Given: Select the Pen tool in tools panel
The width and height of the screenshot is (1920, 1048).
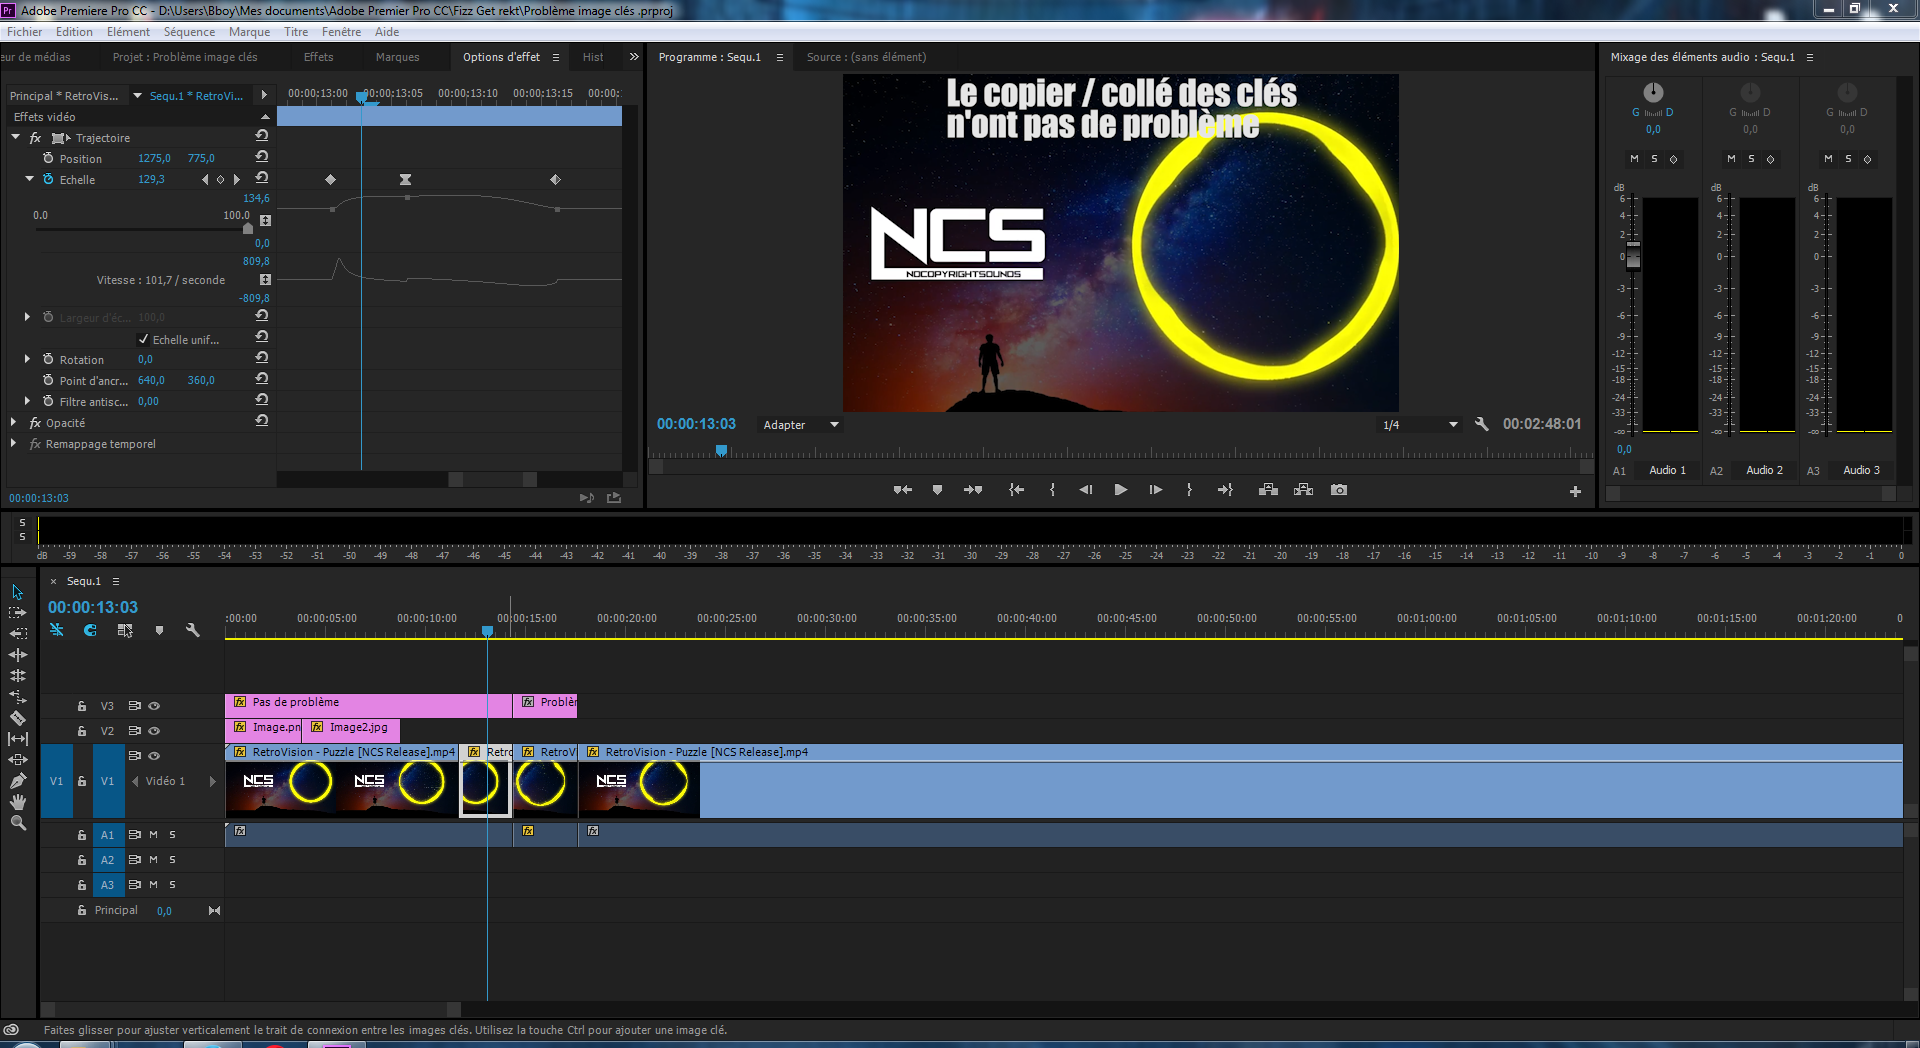Looking at the screenshot, I should 17,781.
